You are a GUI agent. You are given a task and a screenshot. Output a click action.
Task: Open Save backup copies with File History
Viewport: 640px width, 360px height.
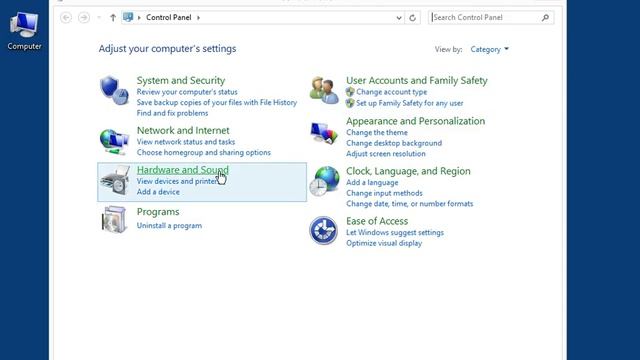click(x=217, y=102)
